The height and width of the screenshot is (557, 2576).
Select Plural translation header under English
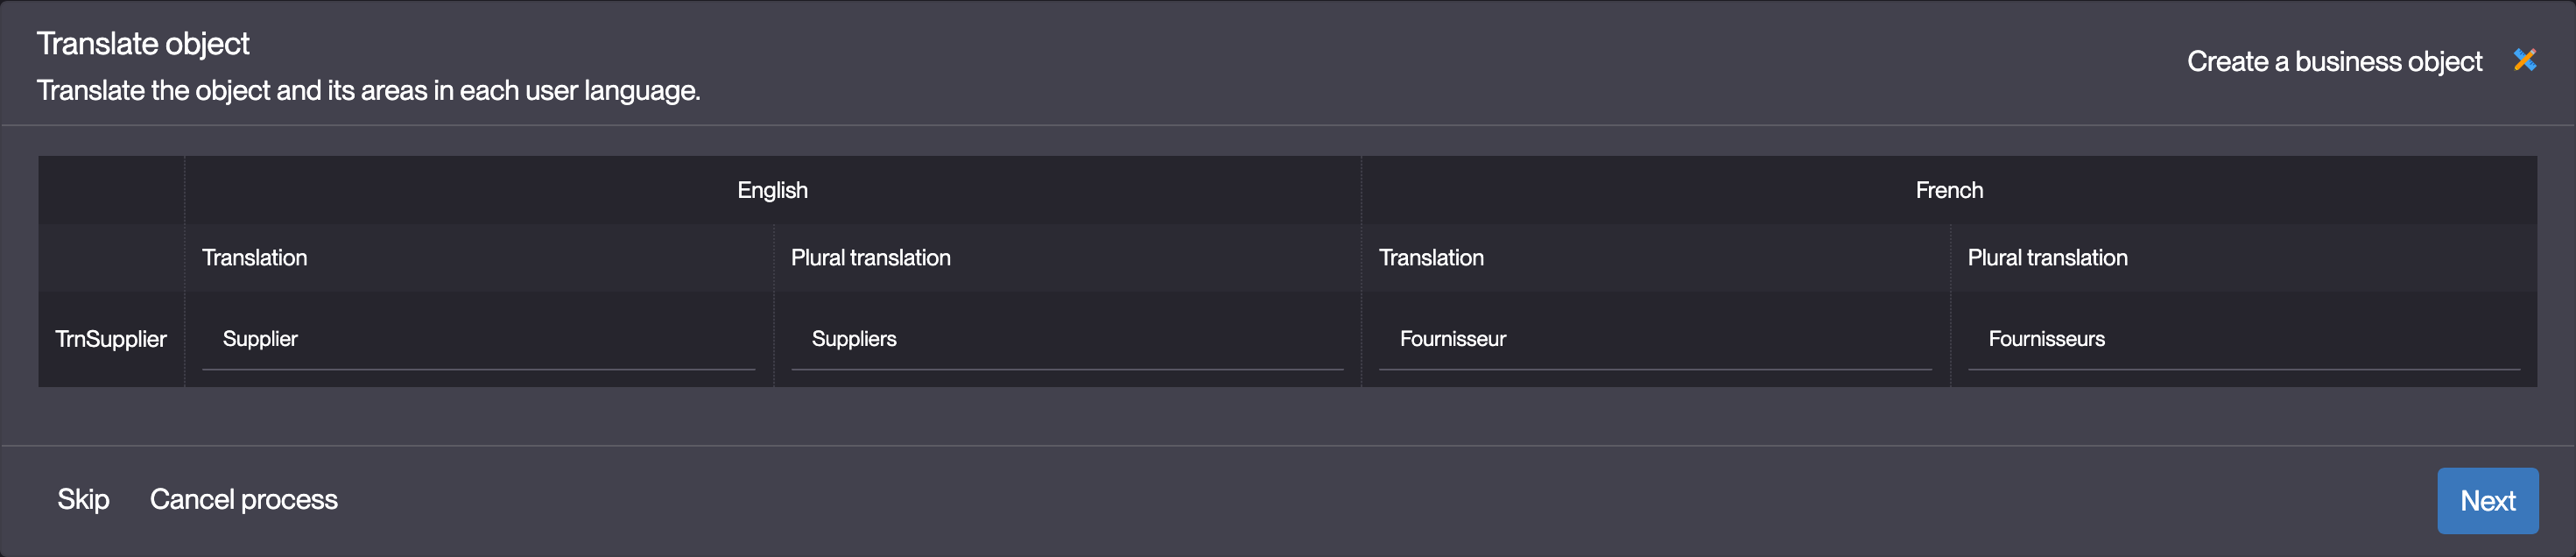(x=870, y=258)
